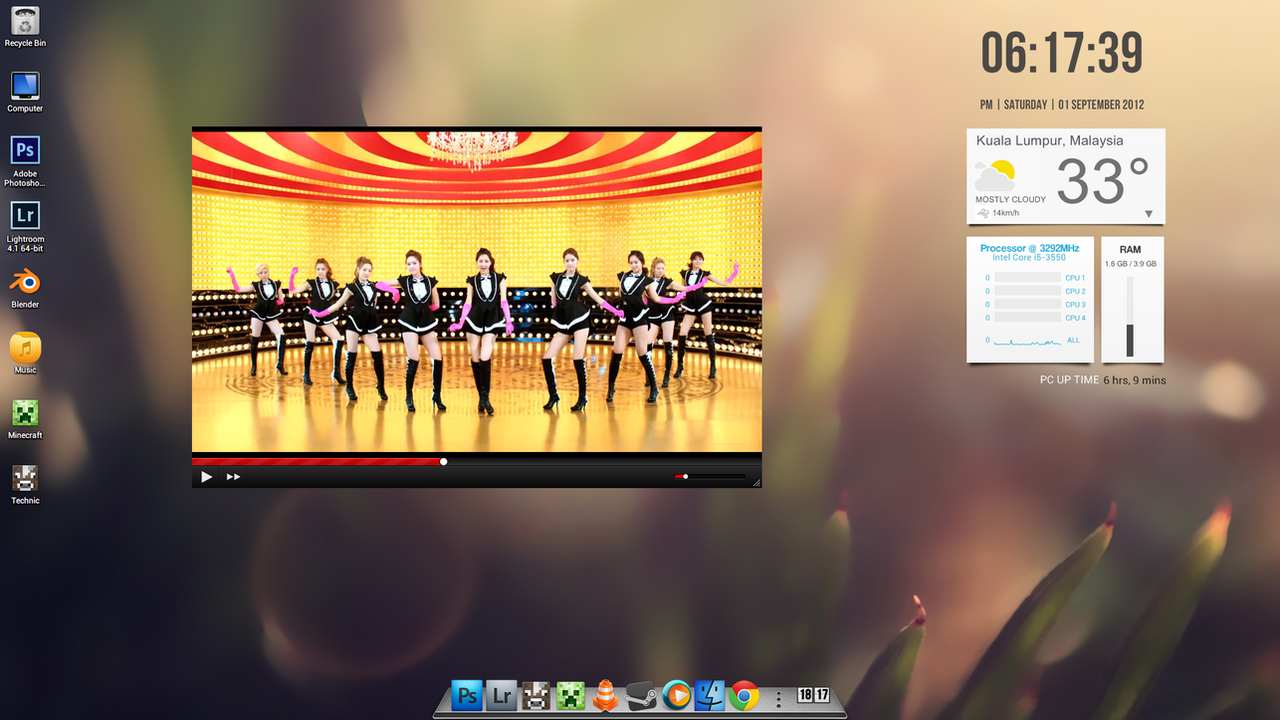Open the Computer desktop icon

point(25,92)
